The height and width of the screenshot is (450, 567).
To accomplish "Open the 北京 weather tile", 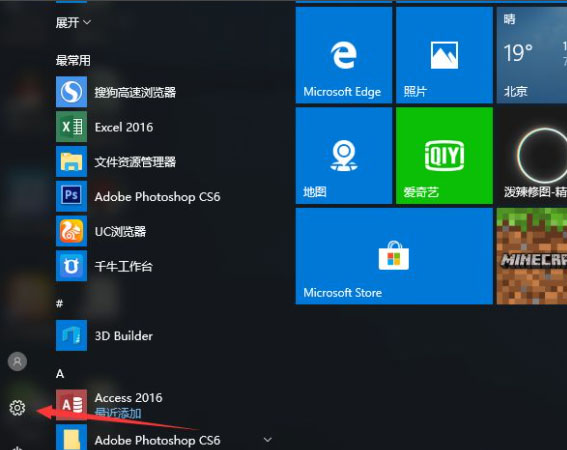I will [x=532, y=55].
